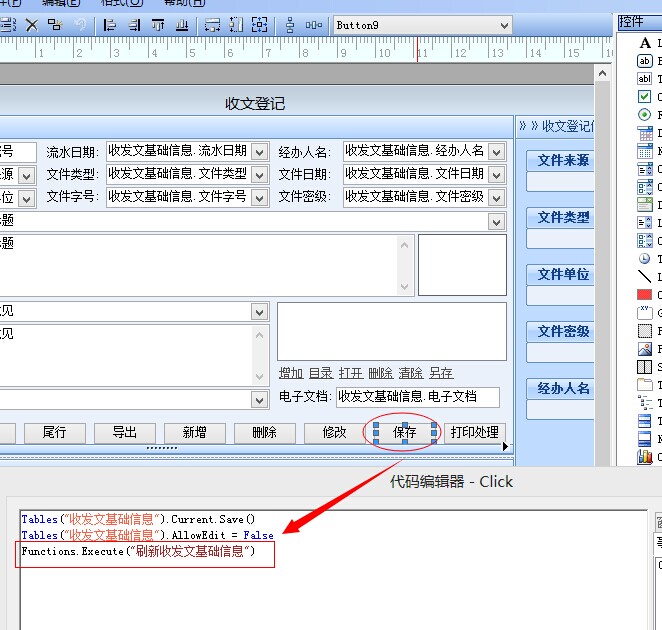Image resolution: width=662 pixels, height=630 pixels.
Task: Pick the split container control in toolbox
Action: click(x=645, y=367)
